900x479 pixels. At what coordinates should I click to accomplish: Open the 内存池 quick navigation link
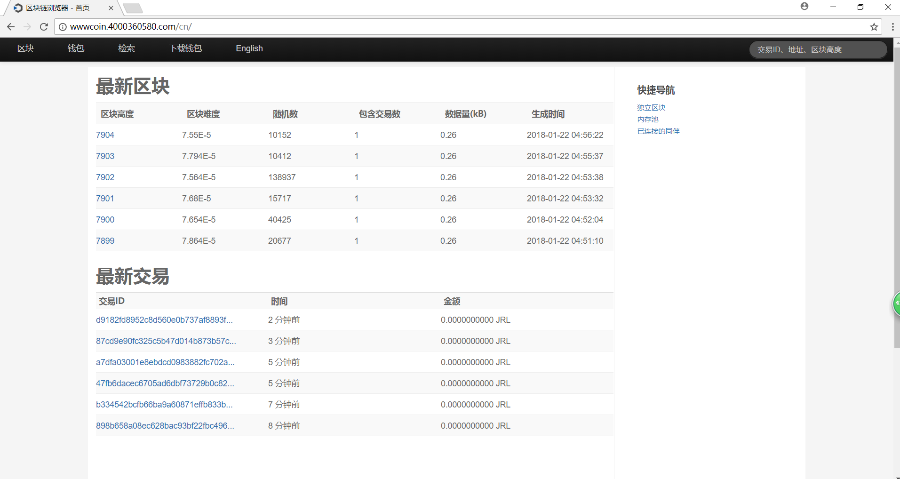647,119
